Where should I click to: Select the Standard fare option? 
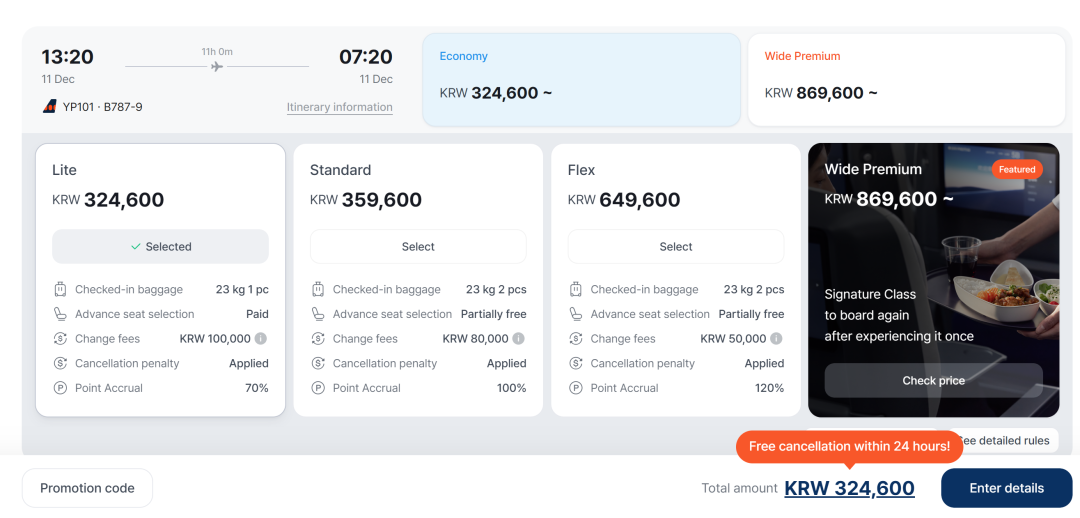pyautogui.click(x=418, y=247)
